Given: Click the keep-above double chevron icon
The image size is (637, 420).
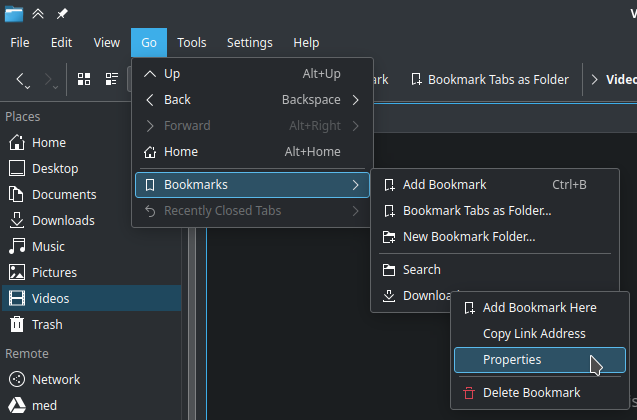Looking at the screenshot, I should (x=38, y=14).
